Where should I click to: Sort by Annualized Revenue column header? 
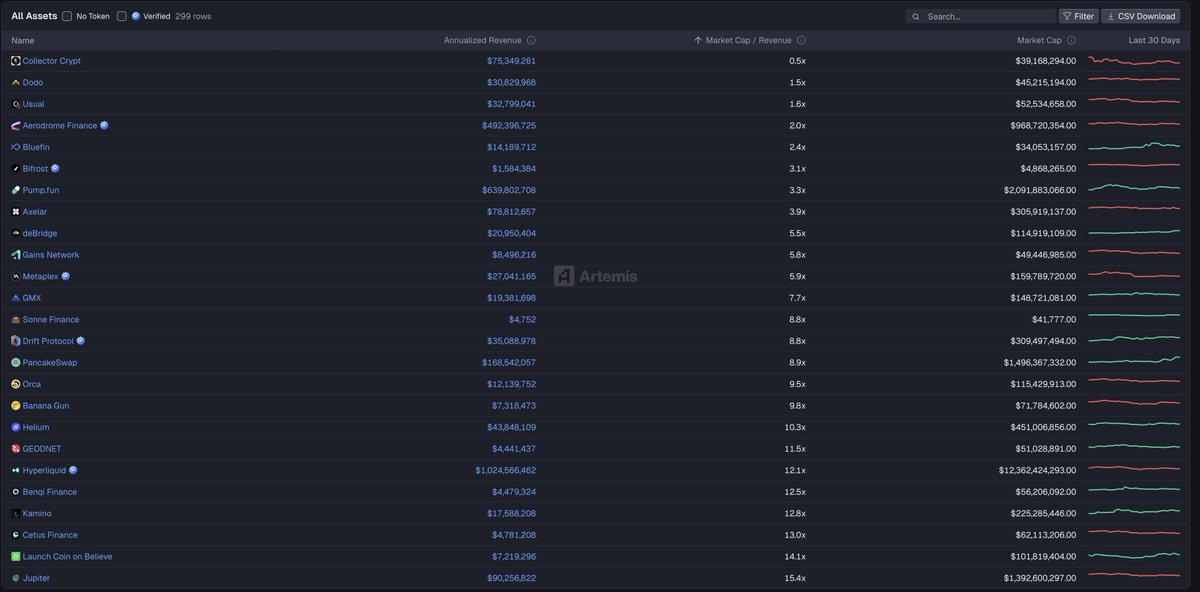482,40
